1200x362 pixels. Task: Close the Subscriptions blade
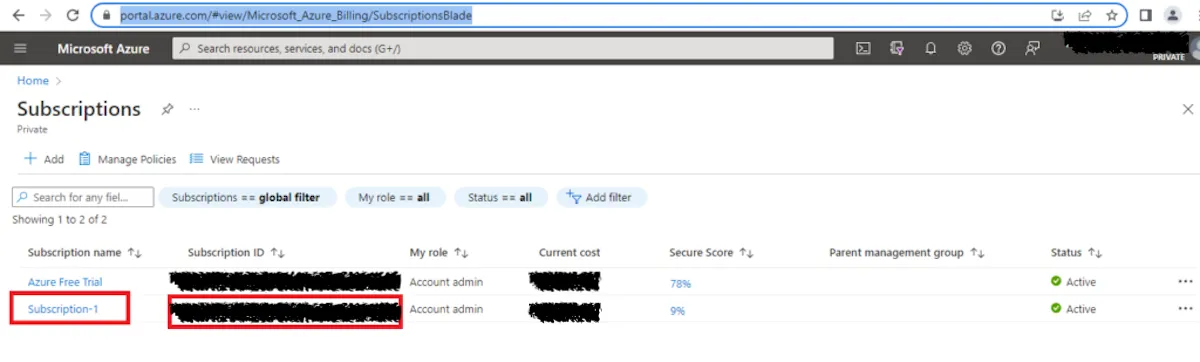coord(1188,108)
